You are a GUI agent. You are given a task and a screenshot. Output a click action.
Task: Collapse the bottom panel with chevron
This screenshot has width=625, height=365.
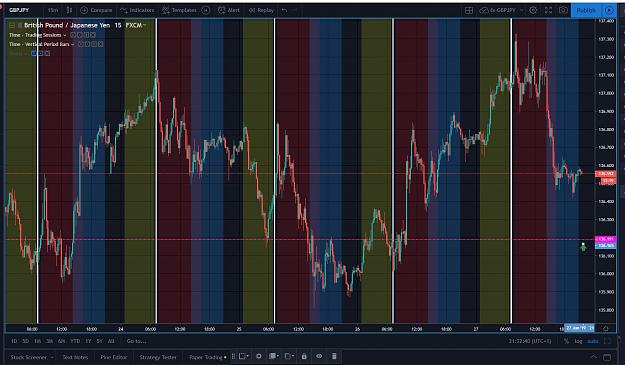593,357
